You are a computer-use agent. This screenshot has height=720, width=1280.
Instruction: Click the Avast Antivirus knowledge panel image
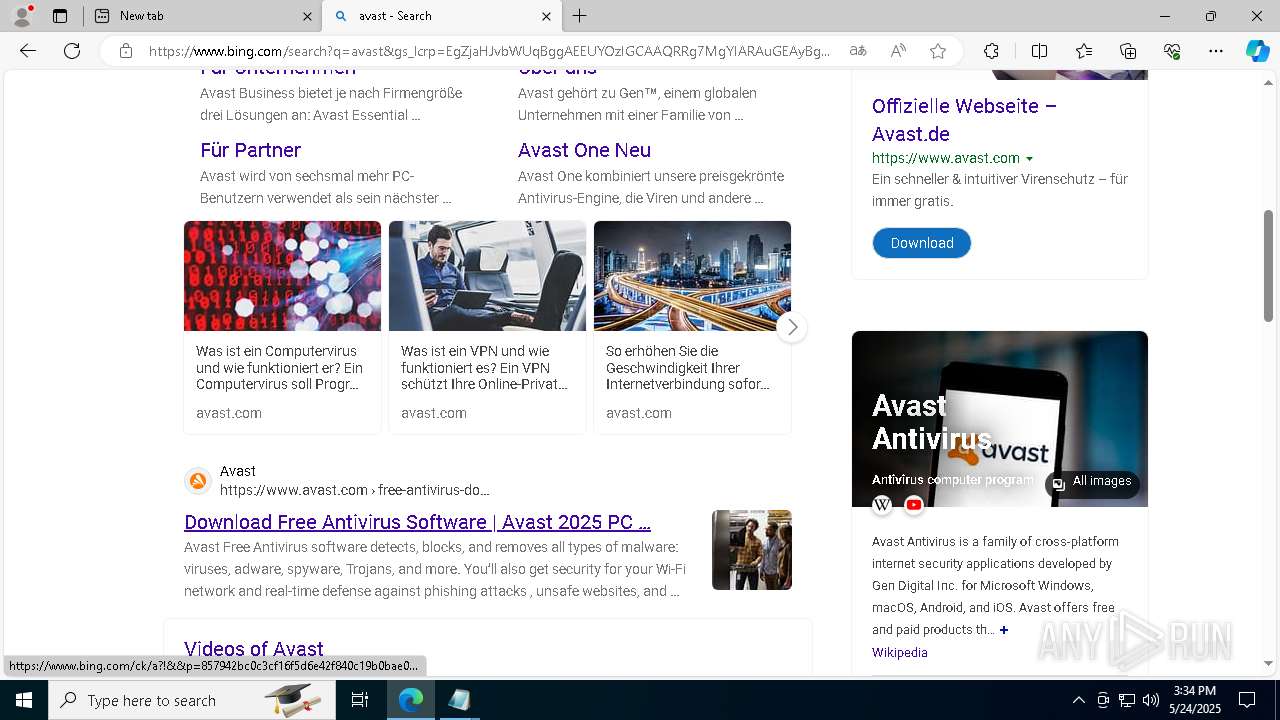(1000, 419)
